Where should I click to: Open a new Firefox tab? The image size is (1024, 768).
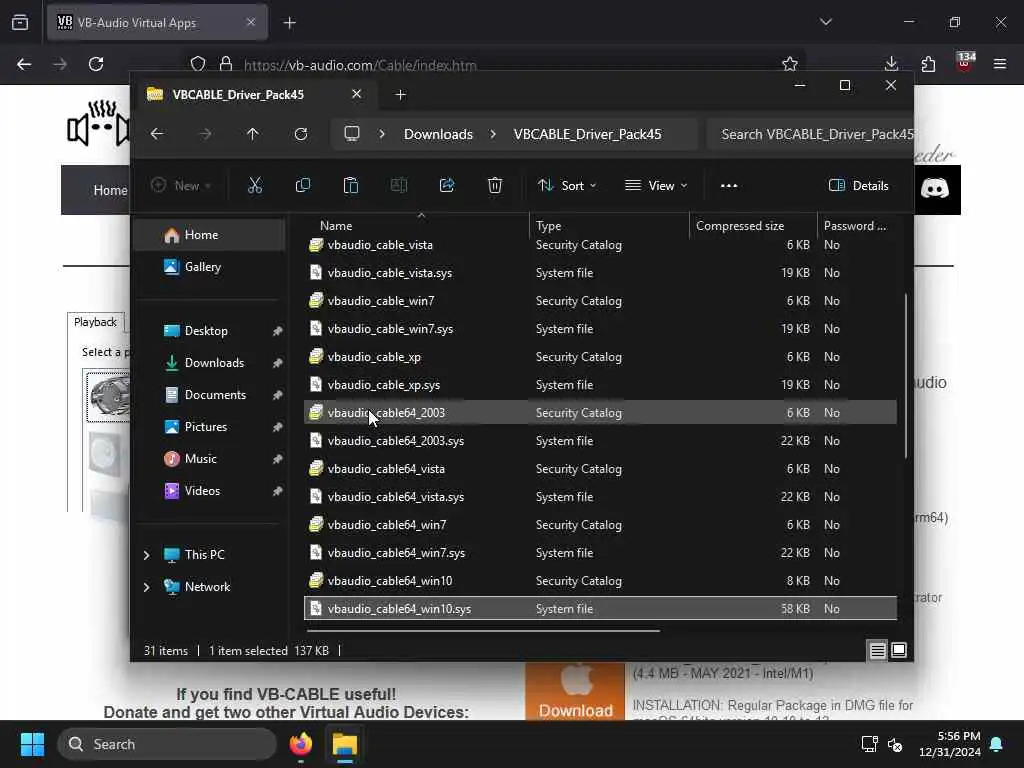click(290, 23)
